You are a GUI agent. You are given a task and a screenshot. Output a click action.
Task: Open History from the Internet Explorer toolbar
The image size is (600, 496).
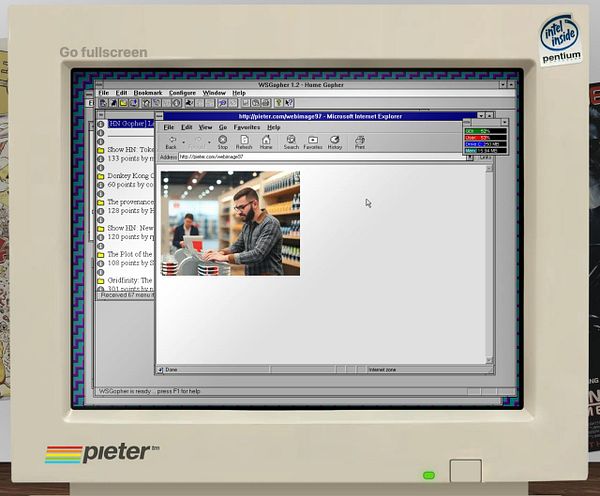tap(335, 142)
